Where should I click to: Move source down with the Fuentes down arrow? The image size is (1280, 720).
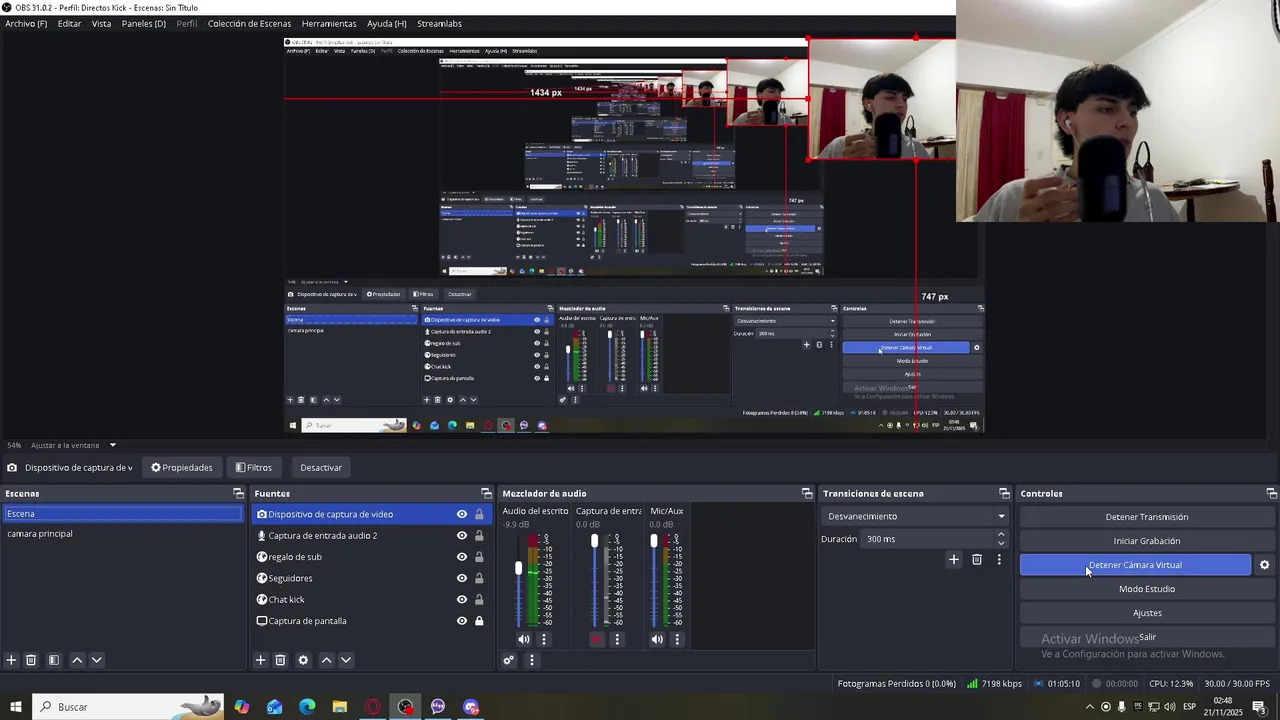click(346, 660)
